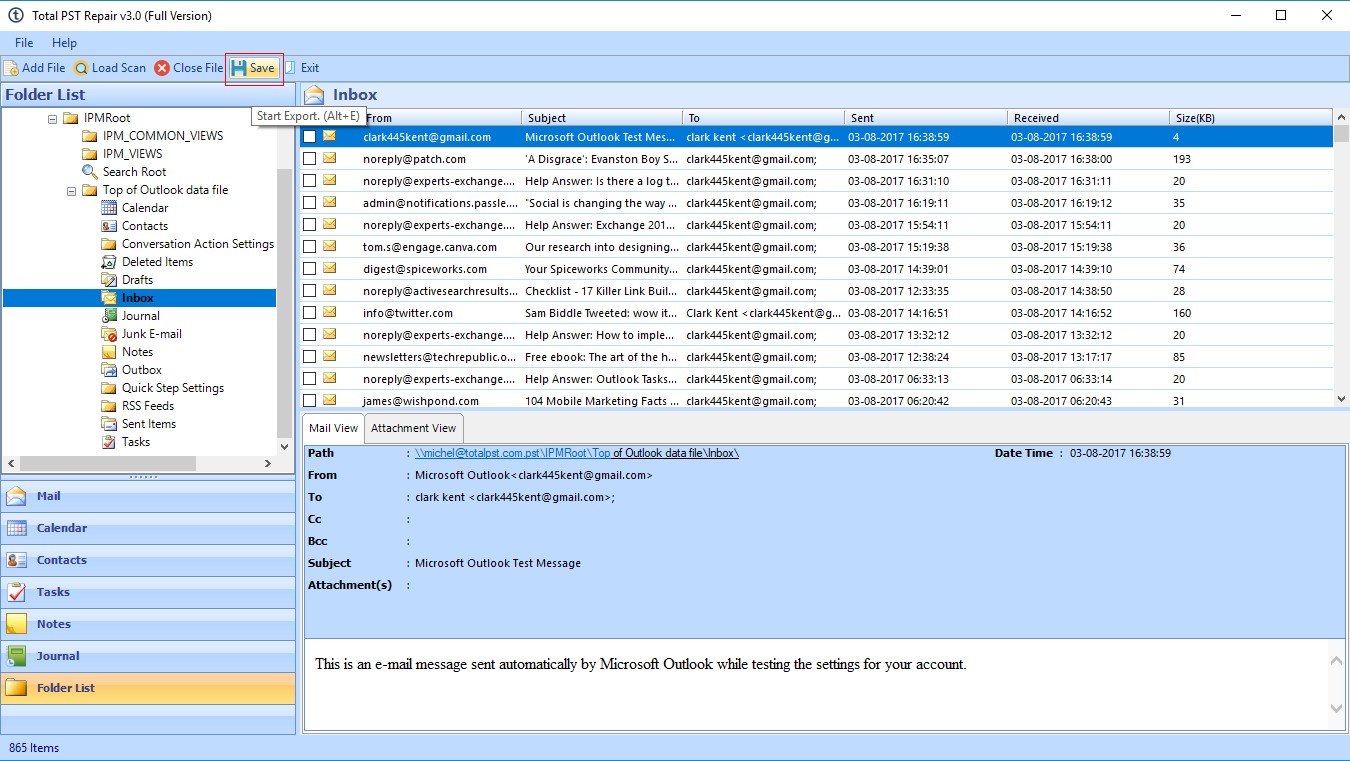The width and height of the screenshot is (1350, 761).
Task: Open the Journal folder in tree
Action: [x=141, y=316]
